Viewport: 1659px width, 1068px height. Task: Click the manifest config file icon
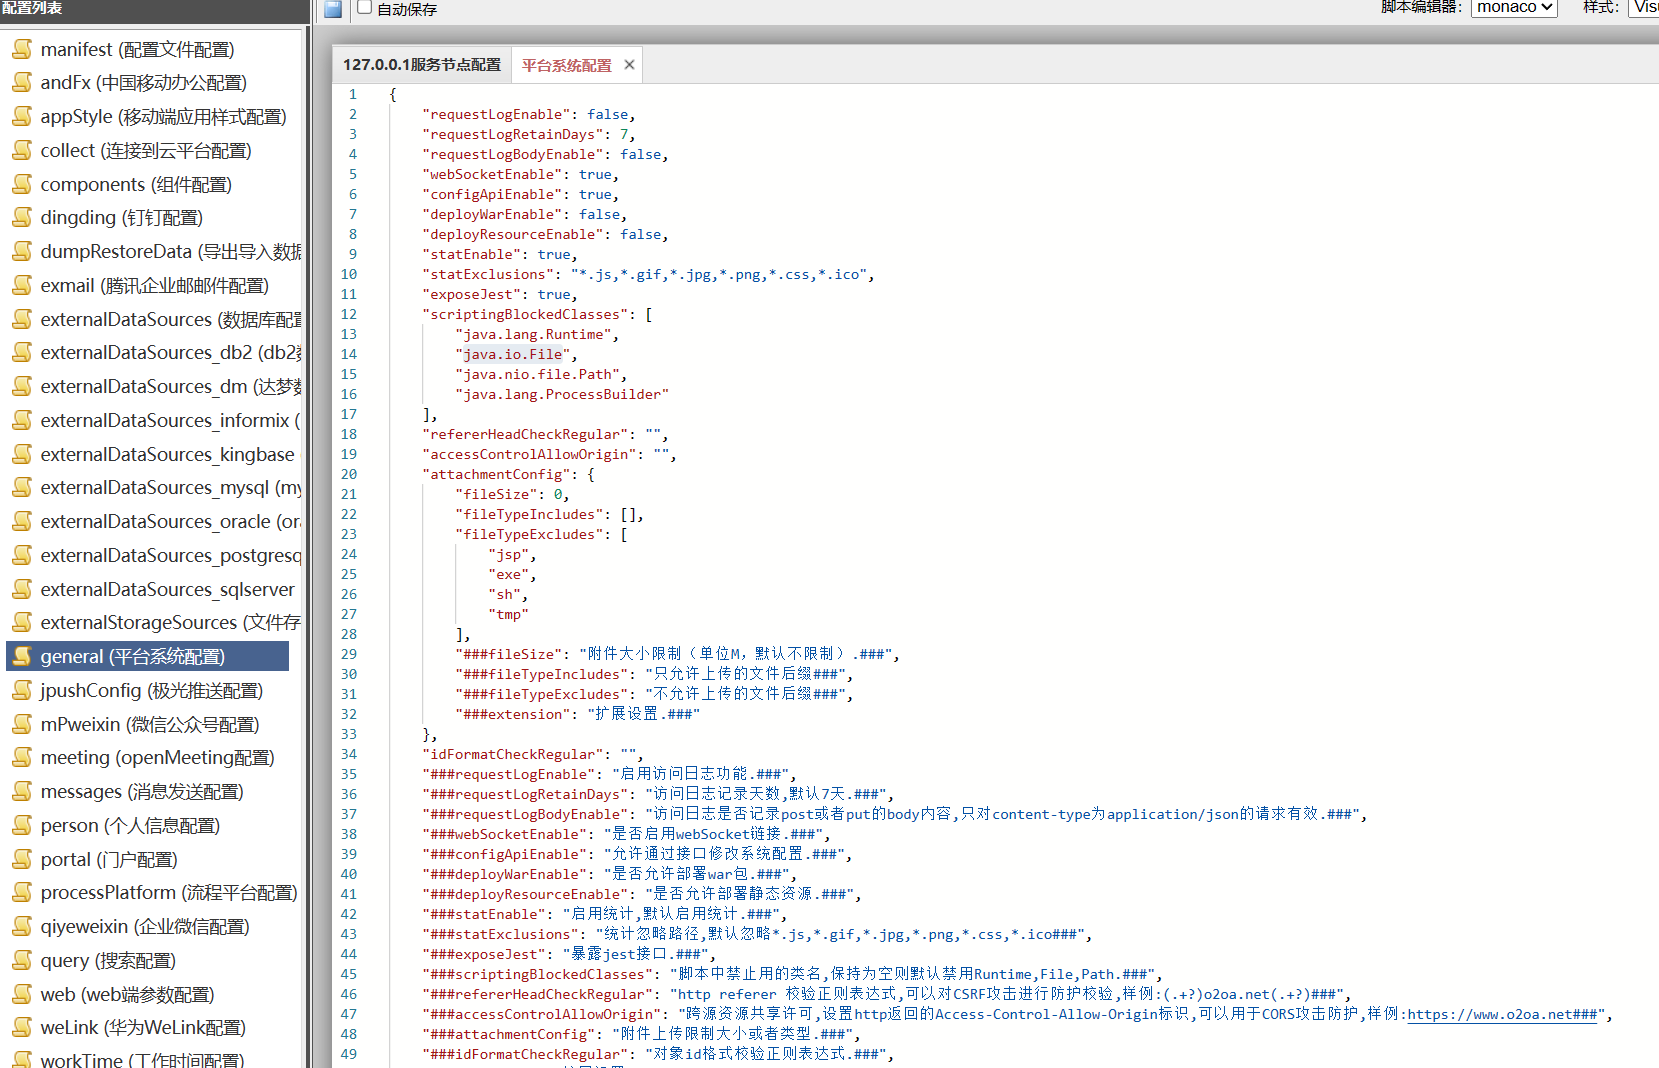(22, 49)
